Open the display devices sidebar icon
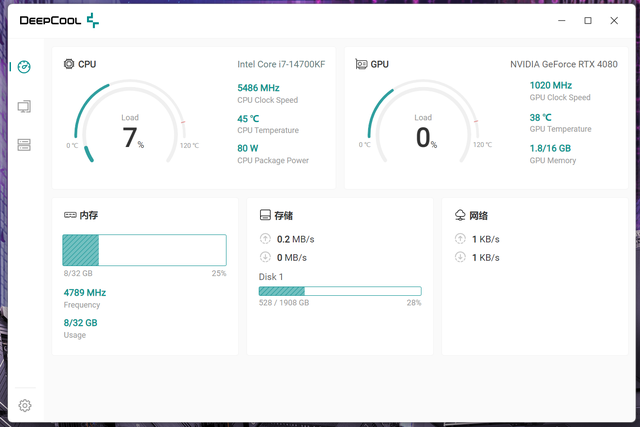Image resolution: width=640 pixels, height=427 pixels. pyautogui.click(x=24, y=107)
